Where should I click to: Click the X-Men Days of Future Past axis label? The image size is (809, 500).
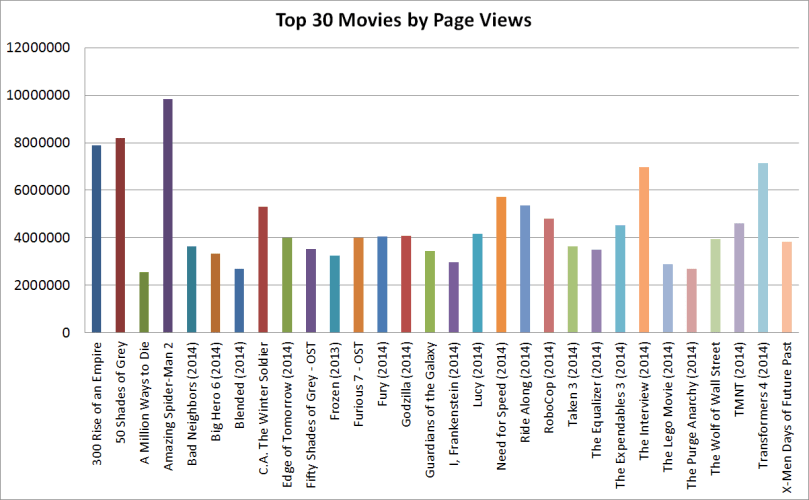[787, 417]
